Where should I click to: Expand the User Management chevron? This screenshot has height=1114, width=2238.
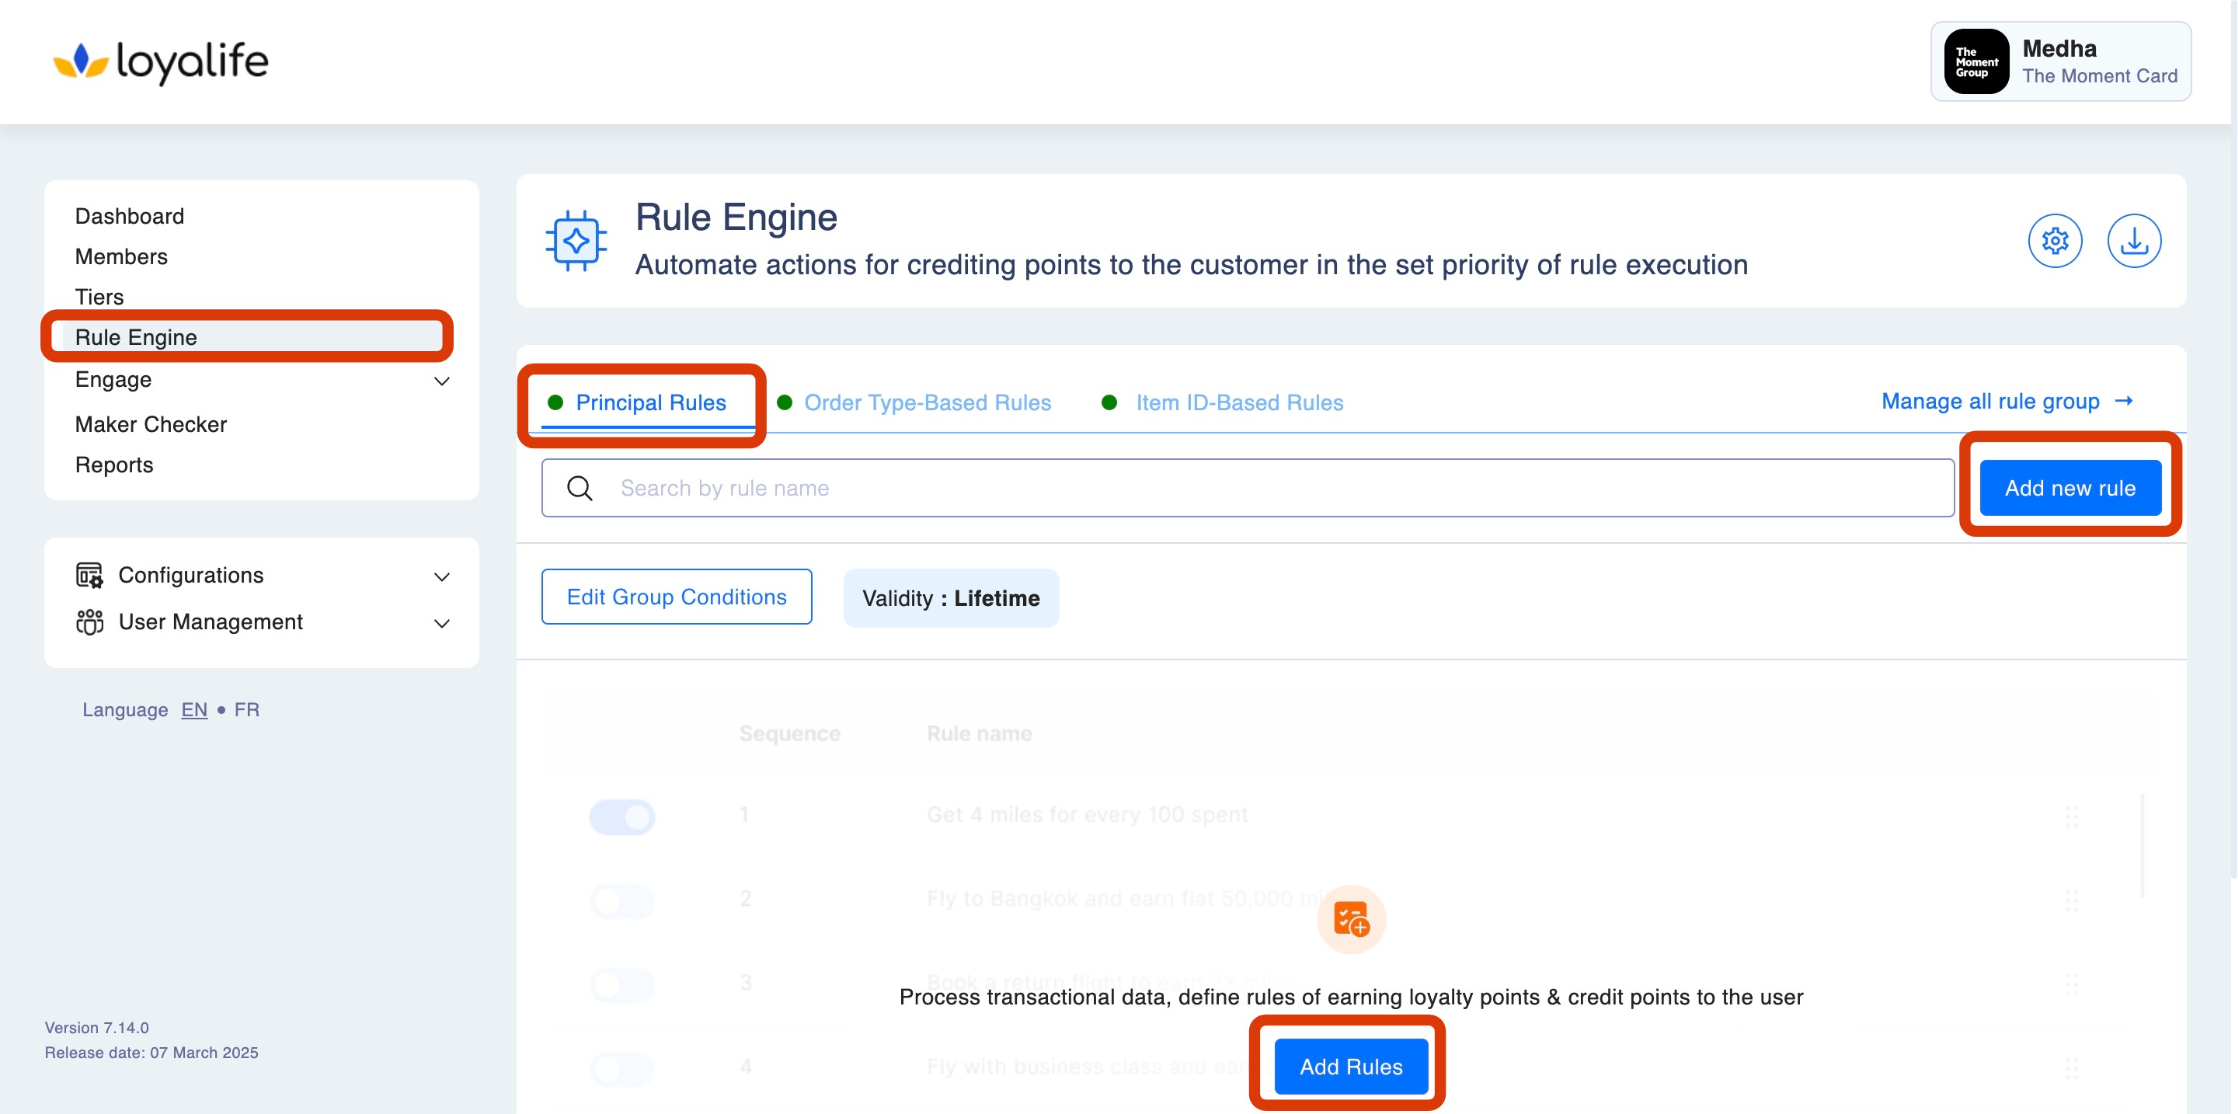click(x=442, y=623)
